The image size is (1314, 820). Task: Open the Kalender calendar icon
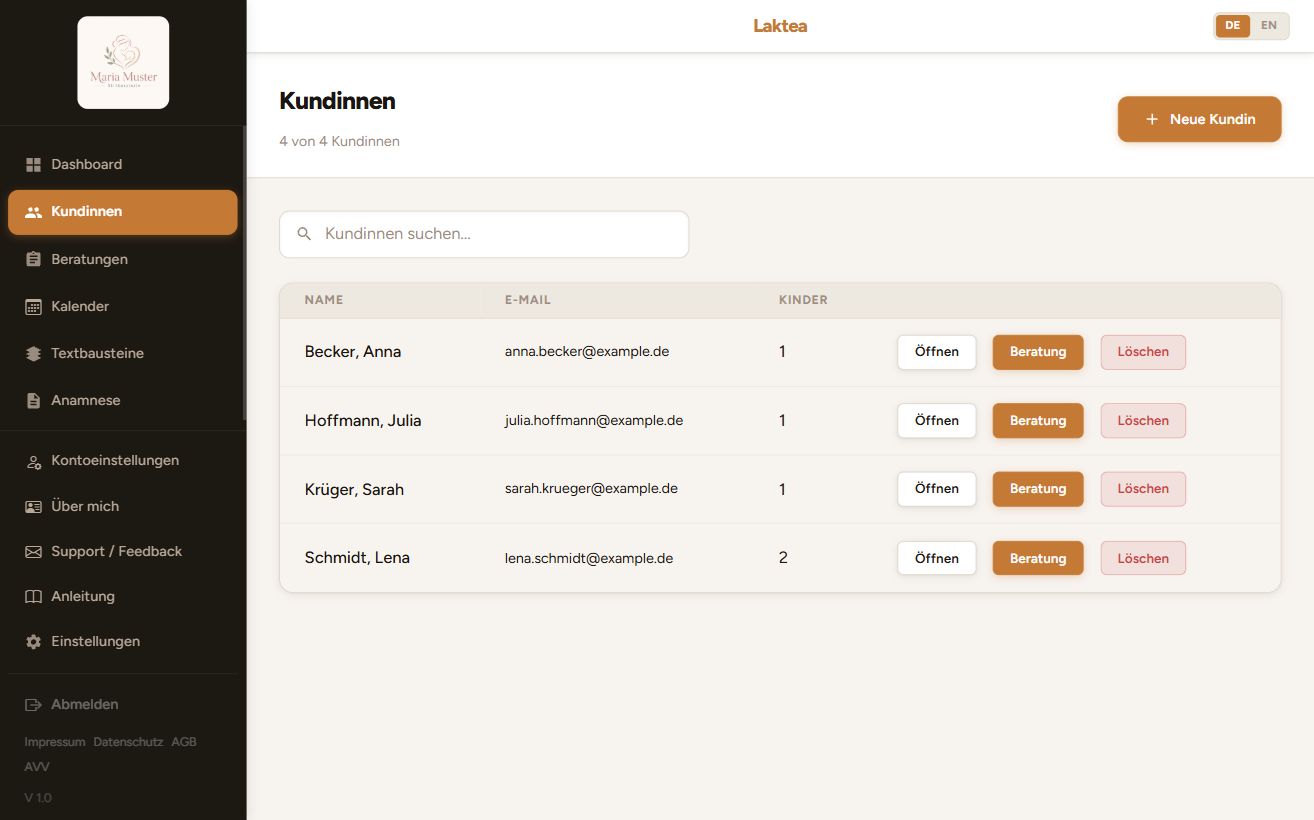[33, 307]
